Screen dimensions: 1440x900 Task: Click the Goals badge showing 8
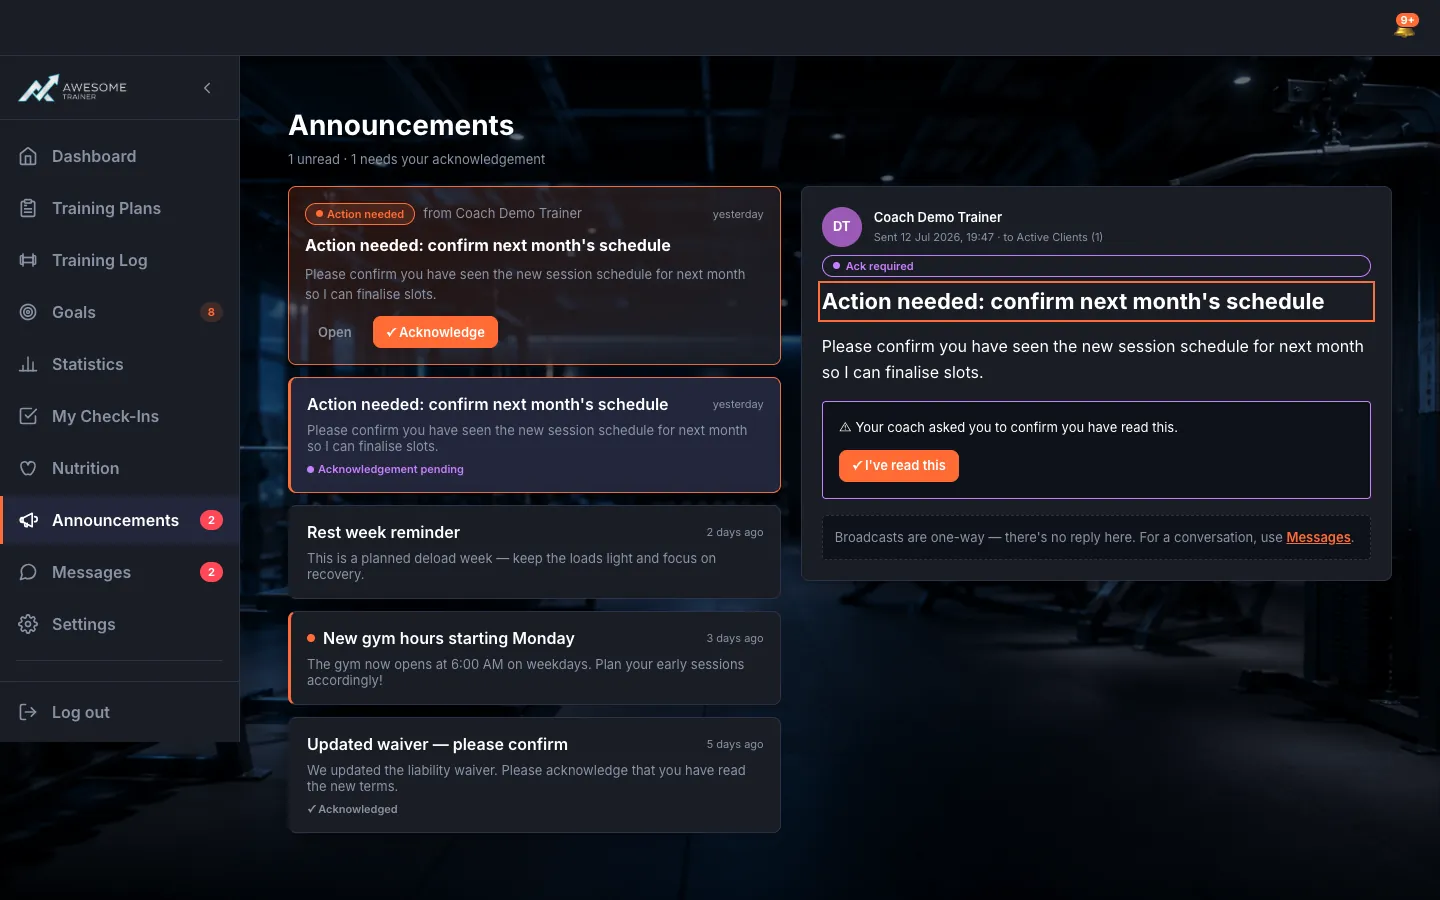(x=211, y=312)
